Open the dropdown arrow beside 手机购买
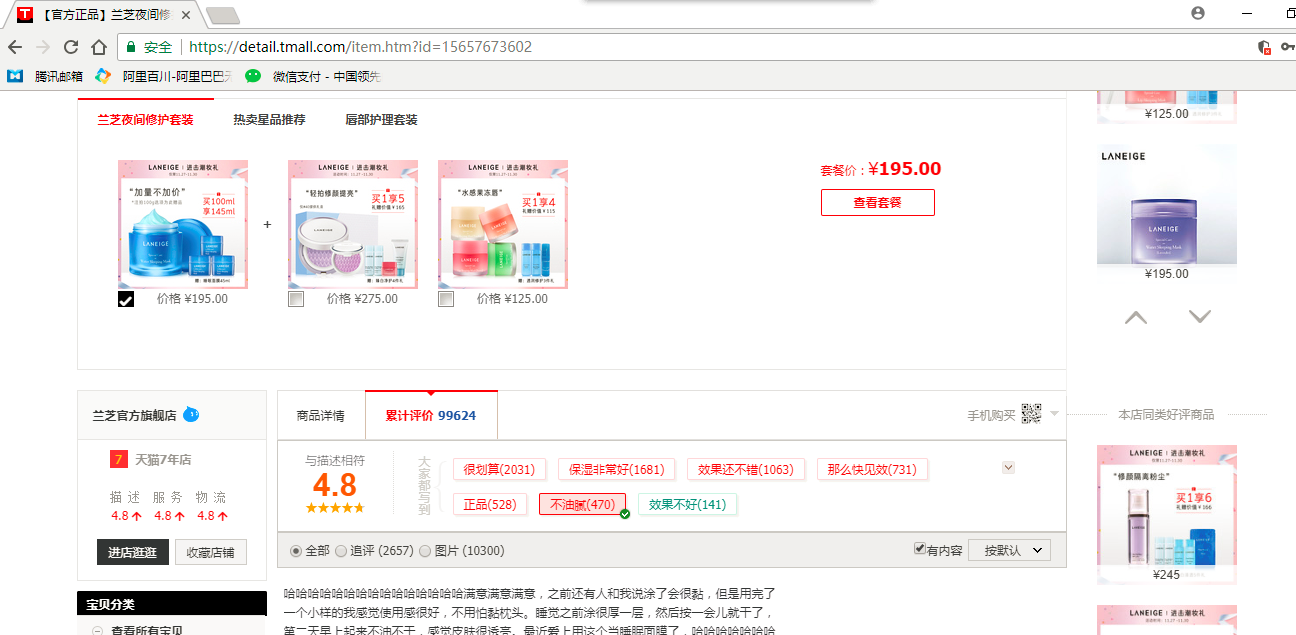 pyautogui.click(x=1054, y=414)
